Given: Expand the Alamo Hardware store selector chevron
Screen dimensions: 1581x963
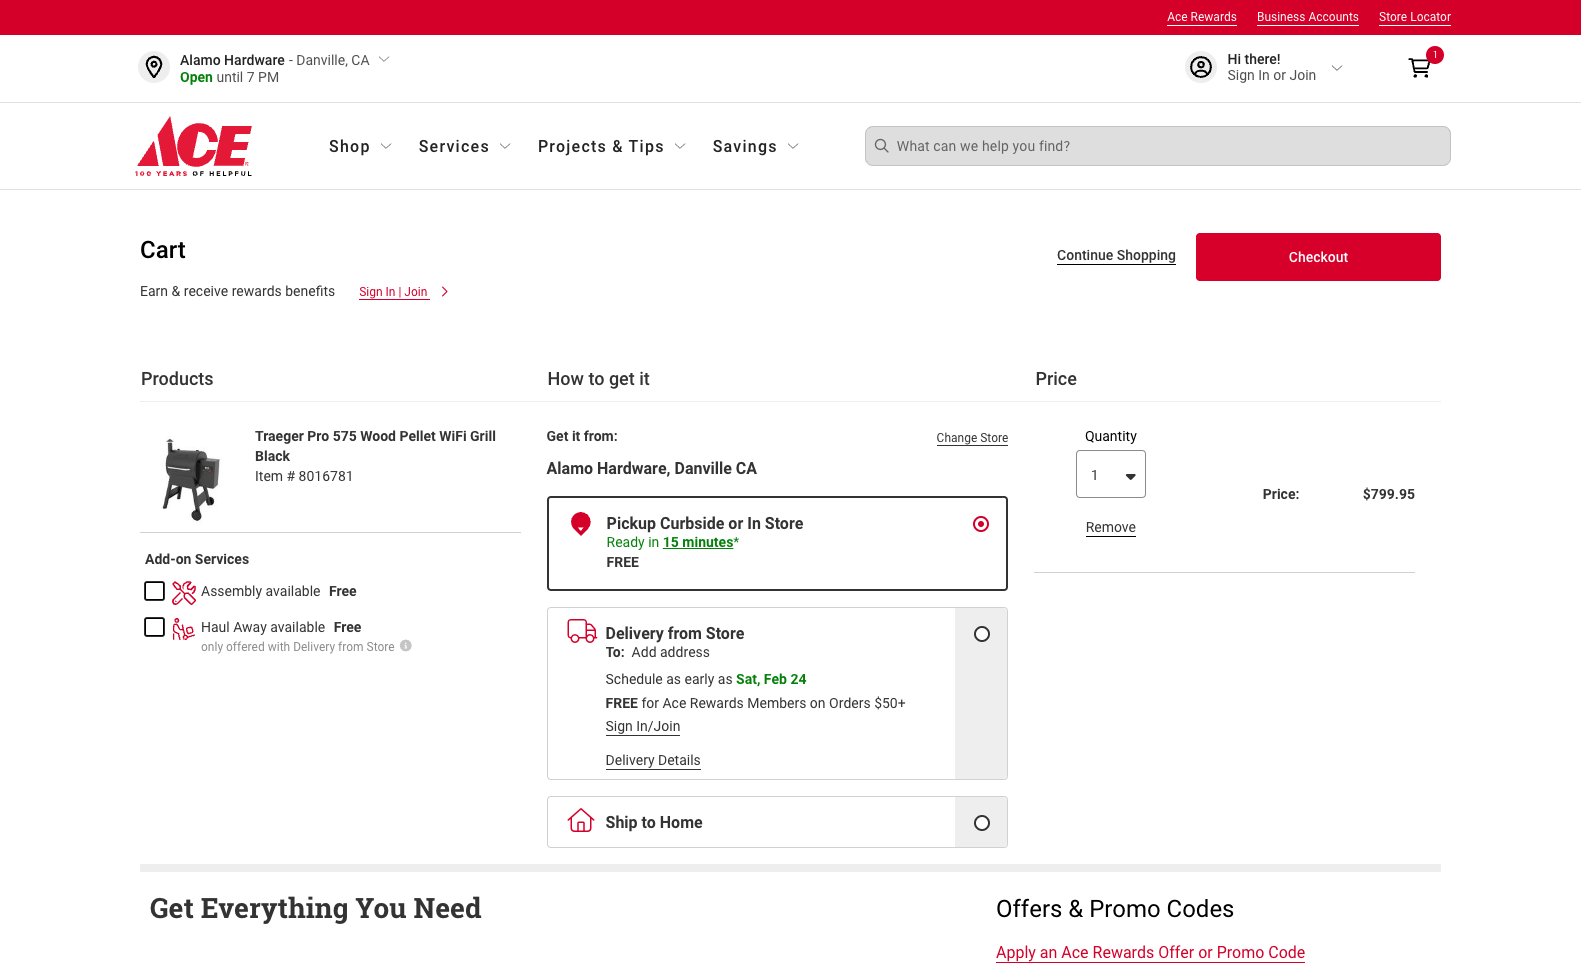Looking at the screenshot, I should point(384,59).
